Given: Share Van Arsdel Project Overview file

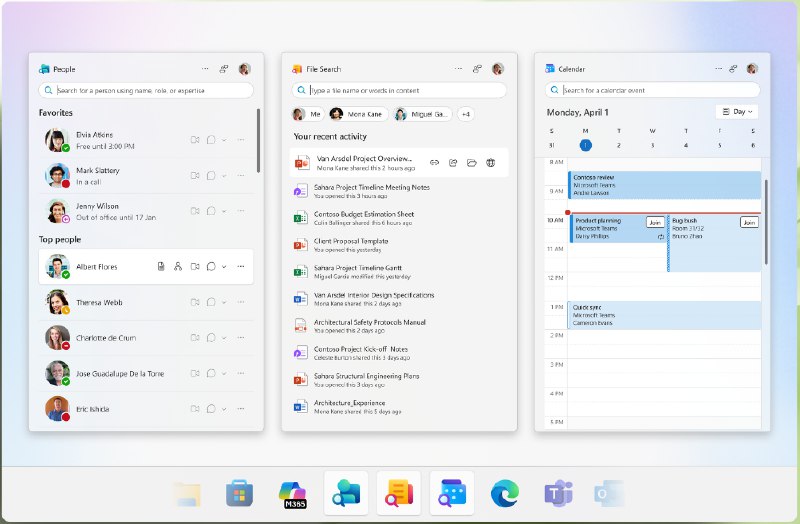Looking at the screenshot, I should [453, 163].
